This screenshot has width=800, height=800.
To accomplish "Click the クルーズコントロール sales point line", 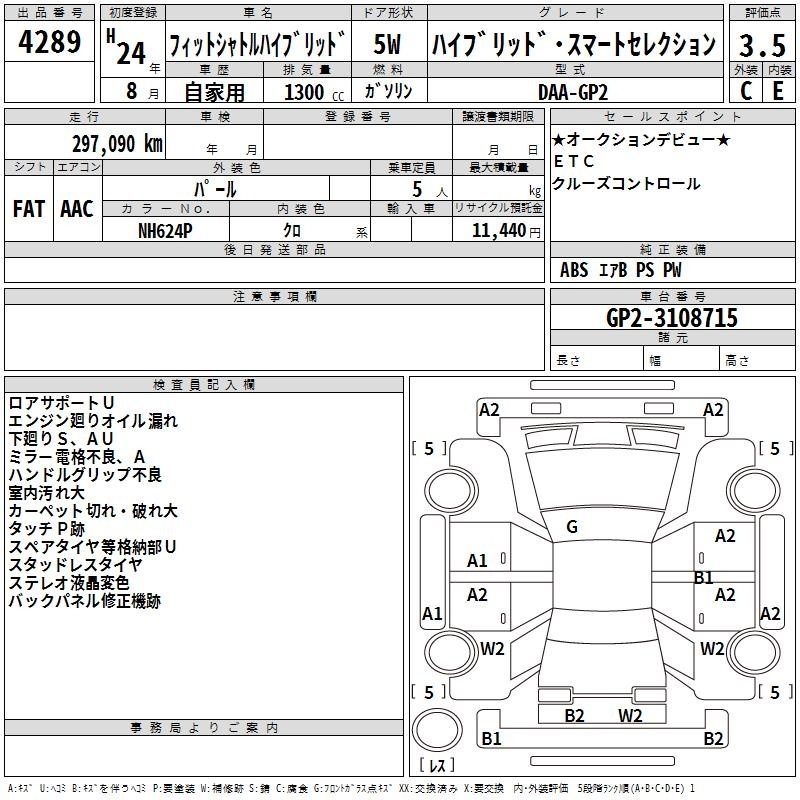I will click(626, 184).
